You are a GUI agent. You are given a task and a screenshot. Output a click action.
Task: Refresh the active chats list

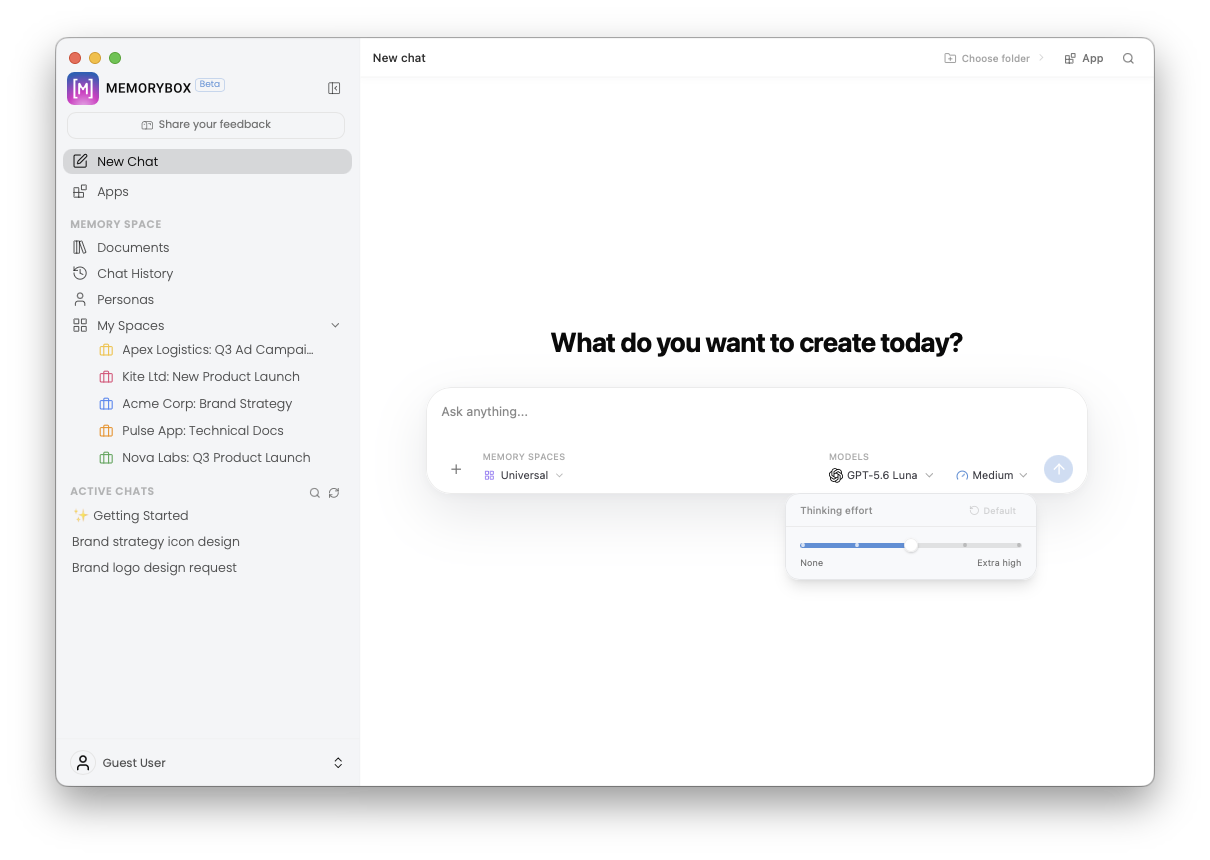click(334, 493)
